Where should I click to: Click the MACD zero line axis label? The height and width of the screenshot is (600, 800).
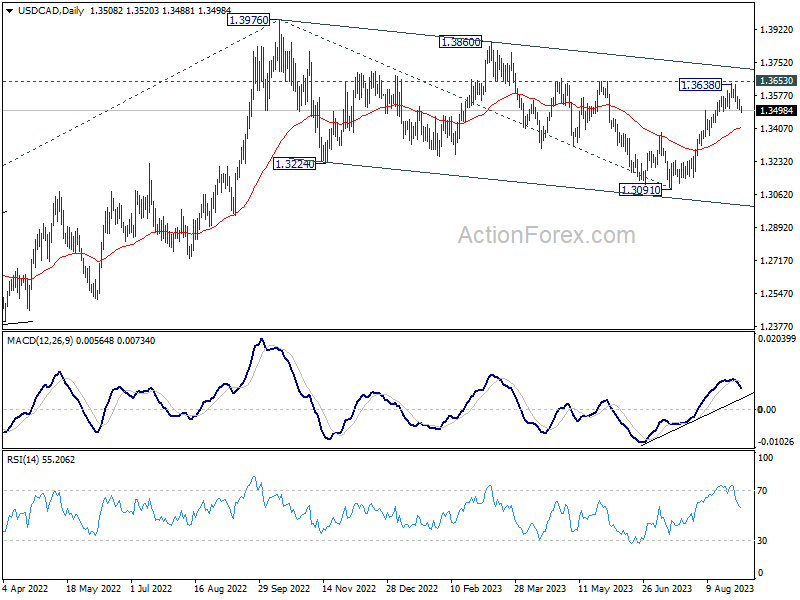767,410
